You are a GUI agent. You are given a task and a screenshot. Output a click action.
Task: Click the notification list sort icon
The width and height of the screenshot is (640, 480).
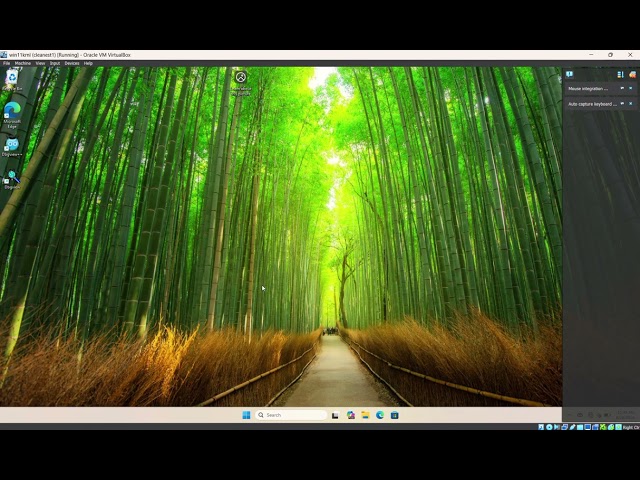click(x=620, y=74)
